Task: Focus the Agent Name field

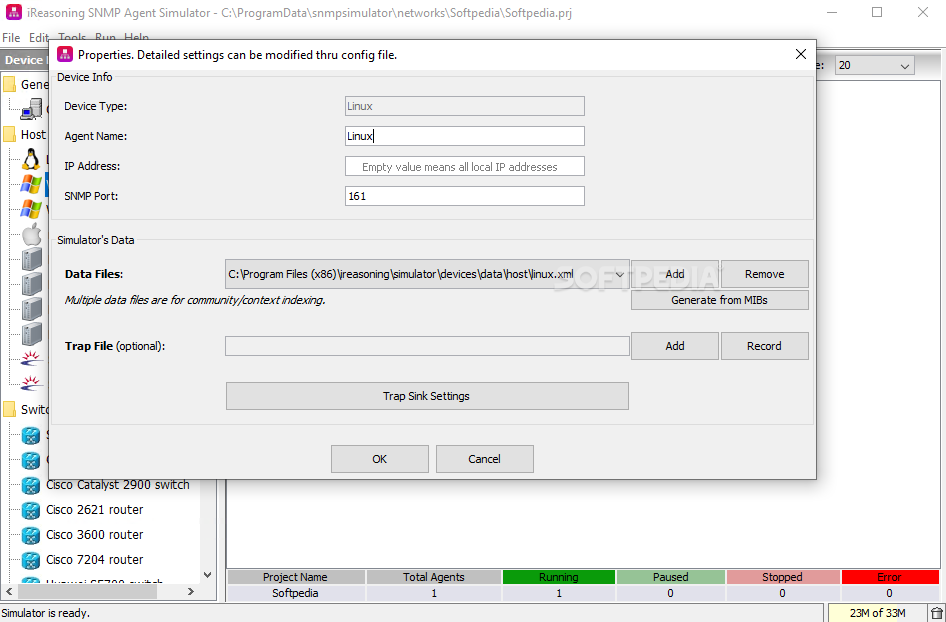Action: [x=465, y=136]
